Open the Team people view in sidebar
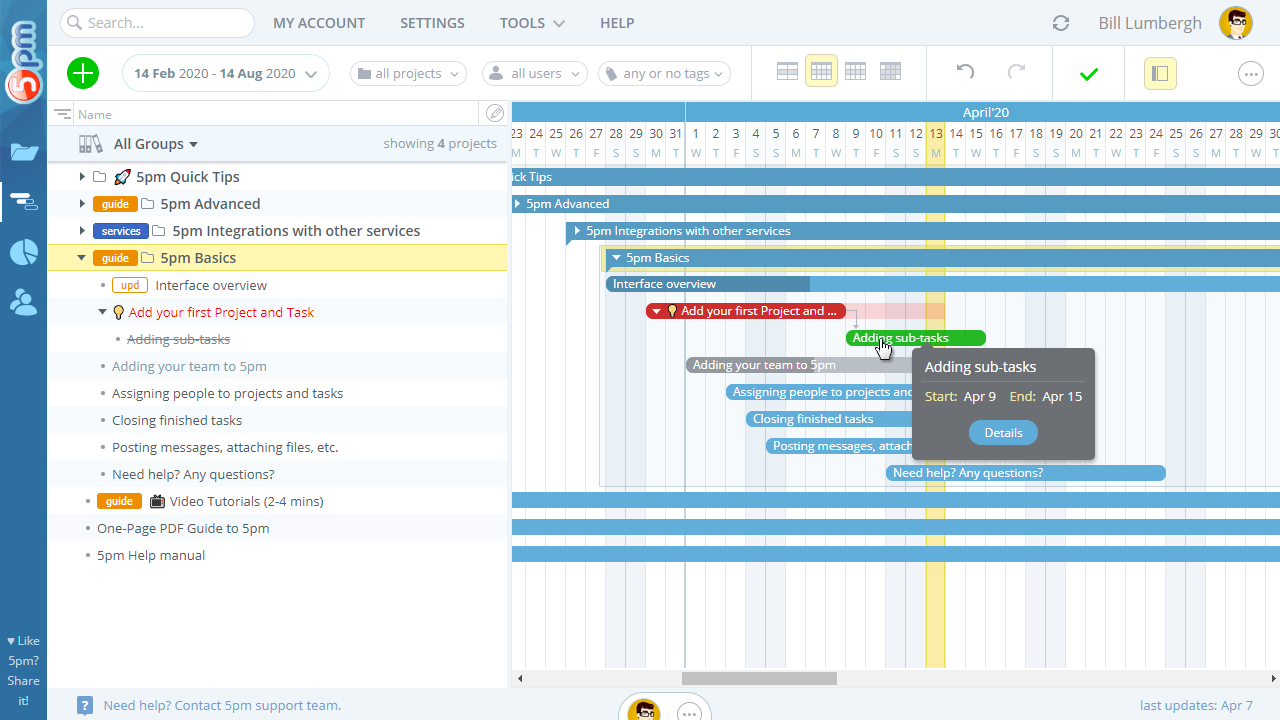Image resolution: width=1280 pixels, height=720 pixels. coord(23,302)
